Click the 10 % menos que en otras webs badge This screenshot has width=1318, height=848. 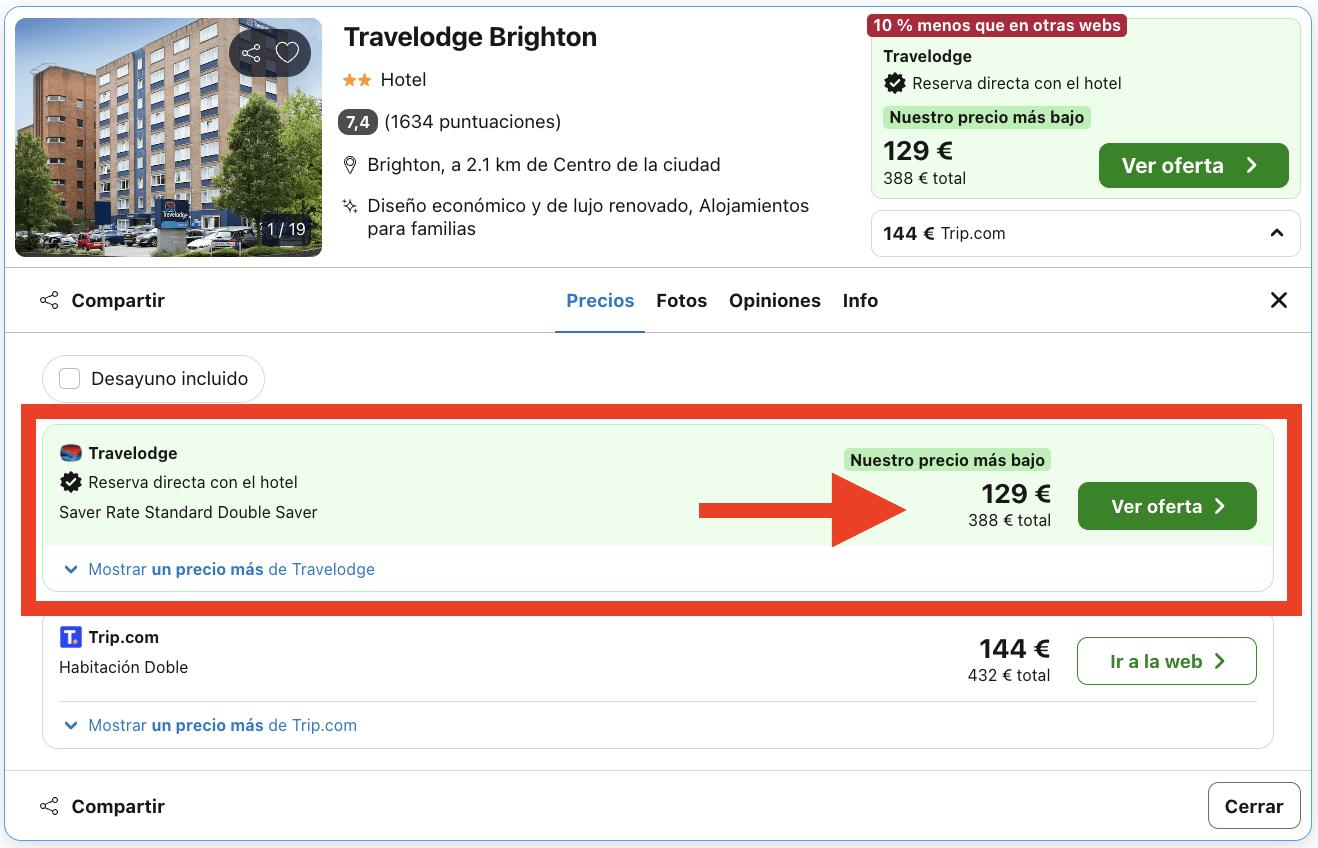[997, 25]
